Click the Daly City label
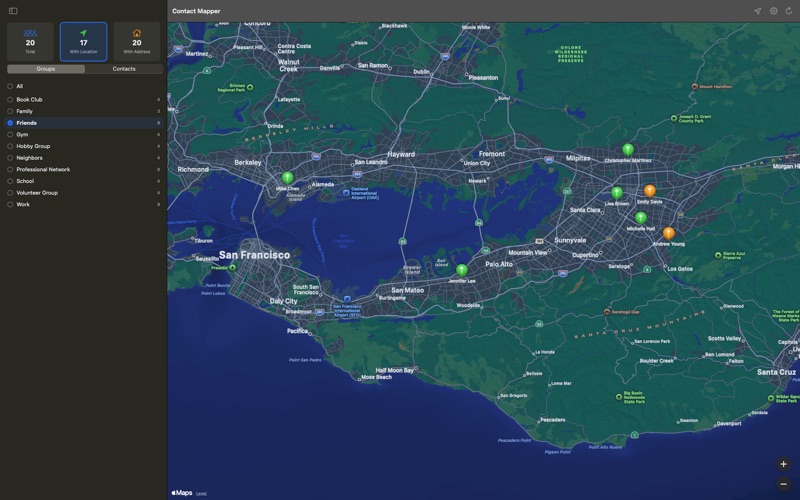This screenshot has width=800, height=500. pos(283,301)
